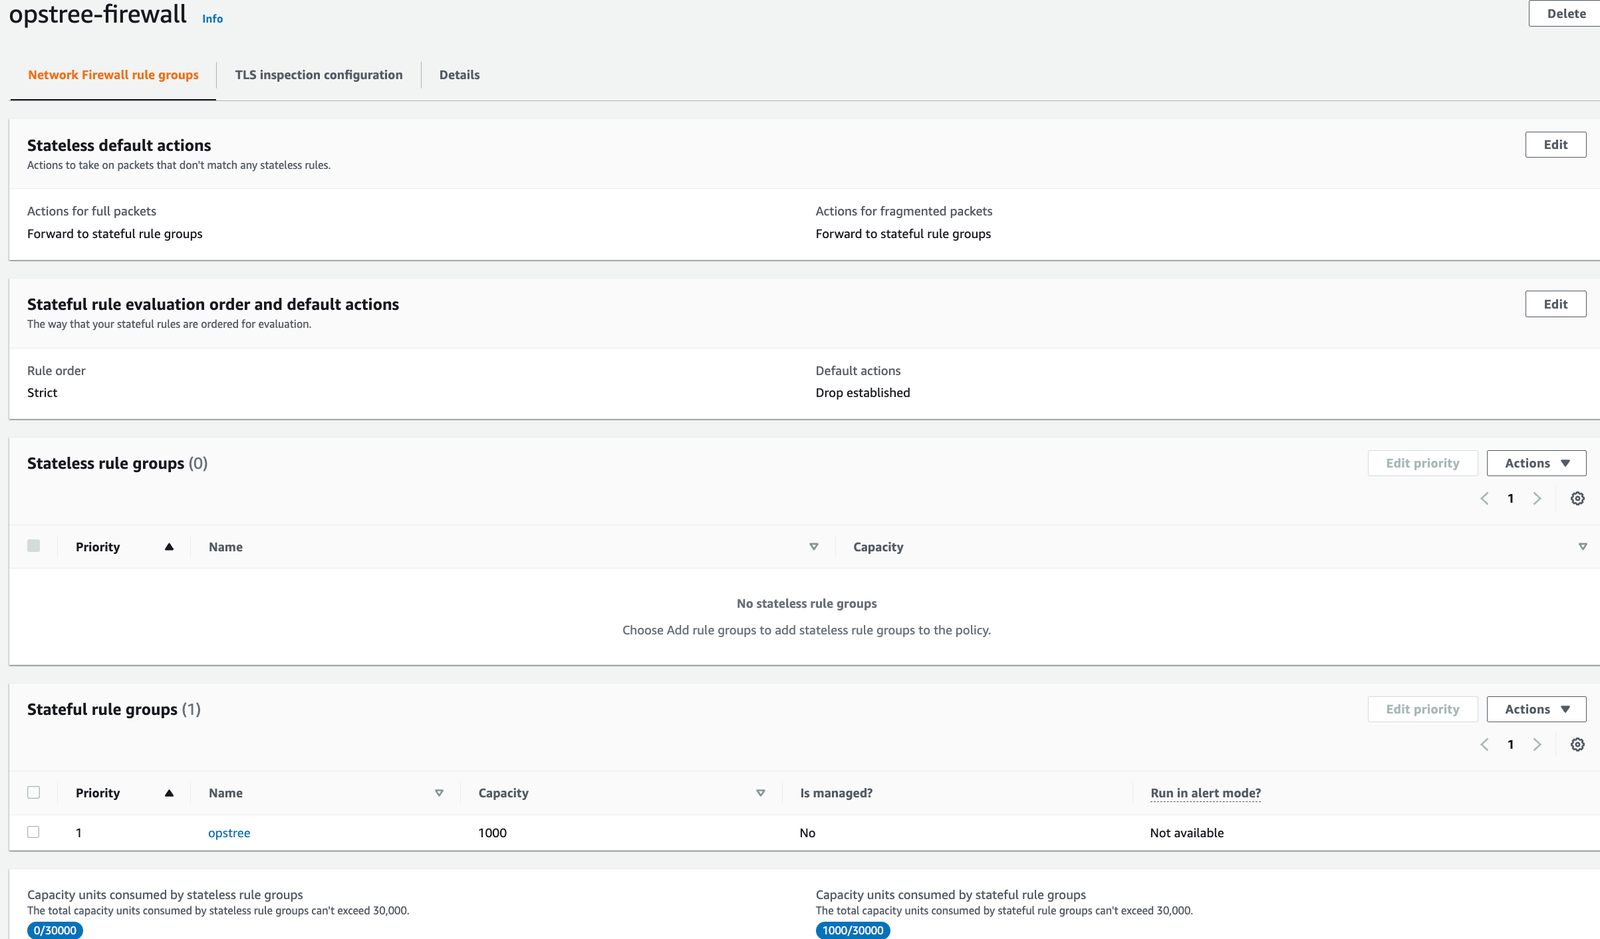The image size is (1600, 939).
Task: Go to previous page in stateful rule groups
Action: click(1484, 744)
